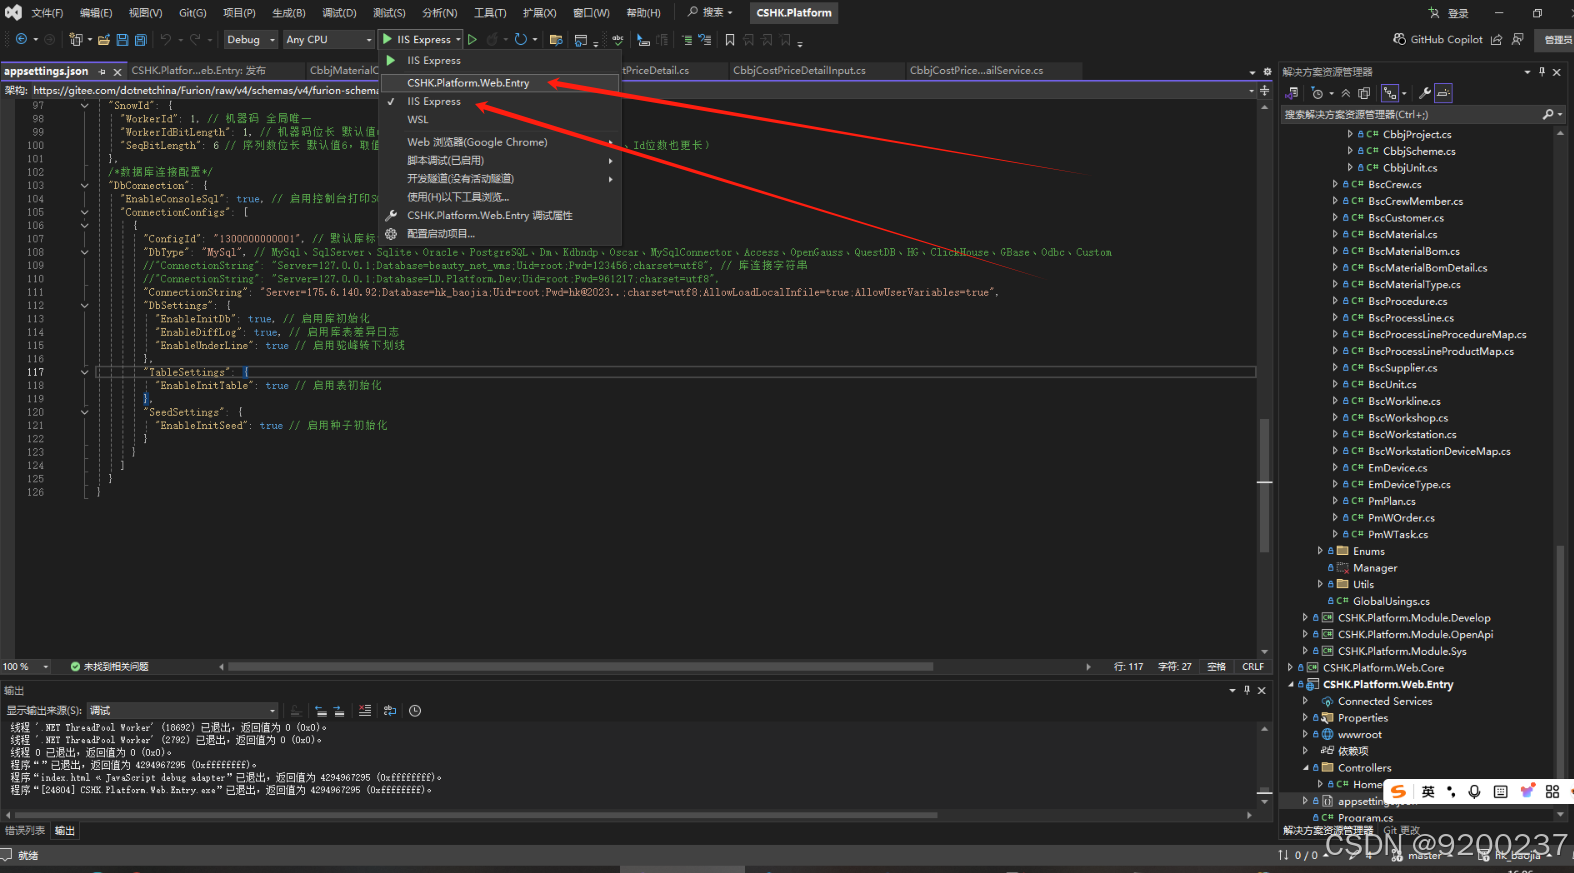Toggle Solution Explorer nested view button
The height and width of the screenshot is (873, 1574).
point(1390,93)
